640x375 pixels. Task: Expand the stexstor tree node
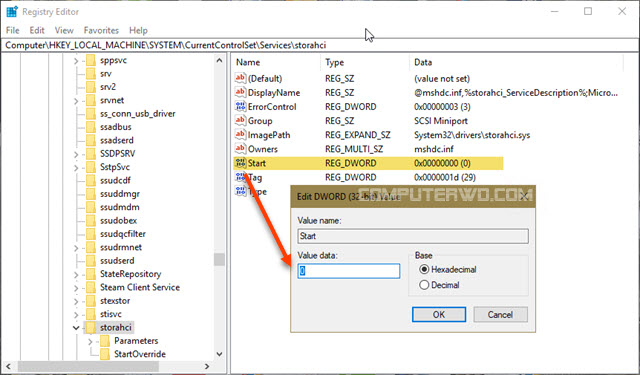click(x=76, y=302)
